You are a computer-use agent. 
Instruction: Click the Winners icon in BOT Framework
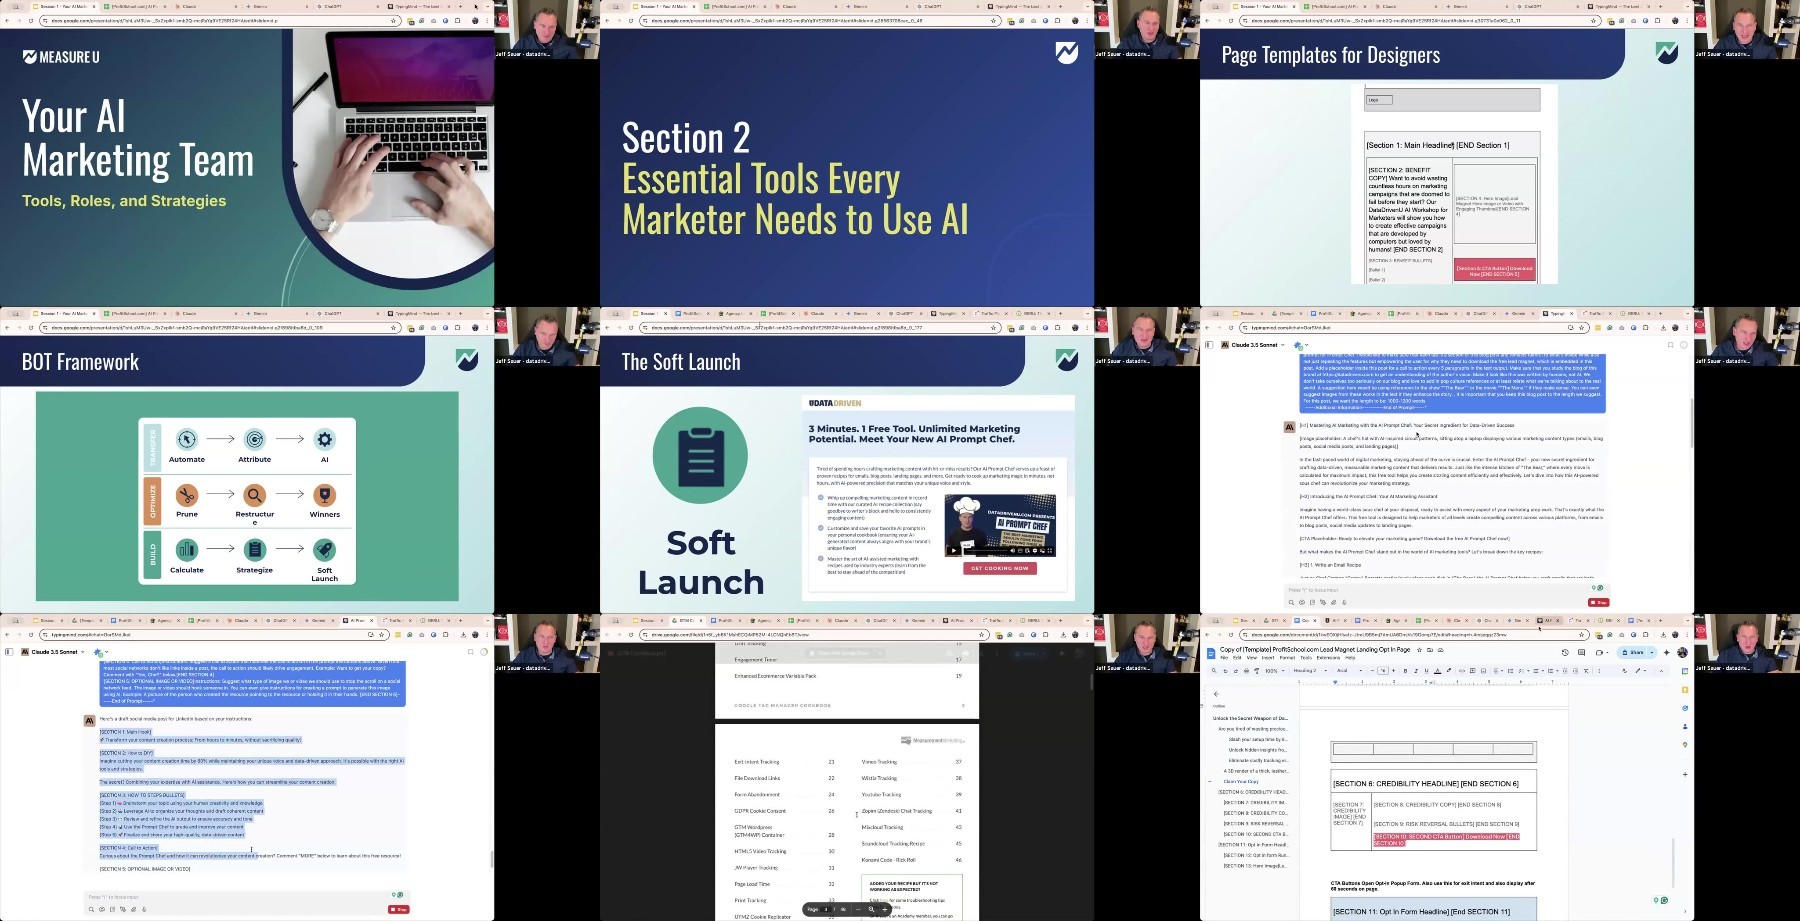pos(324,495)
